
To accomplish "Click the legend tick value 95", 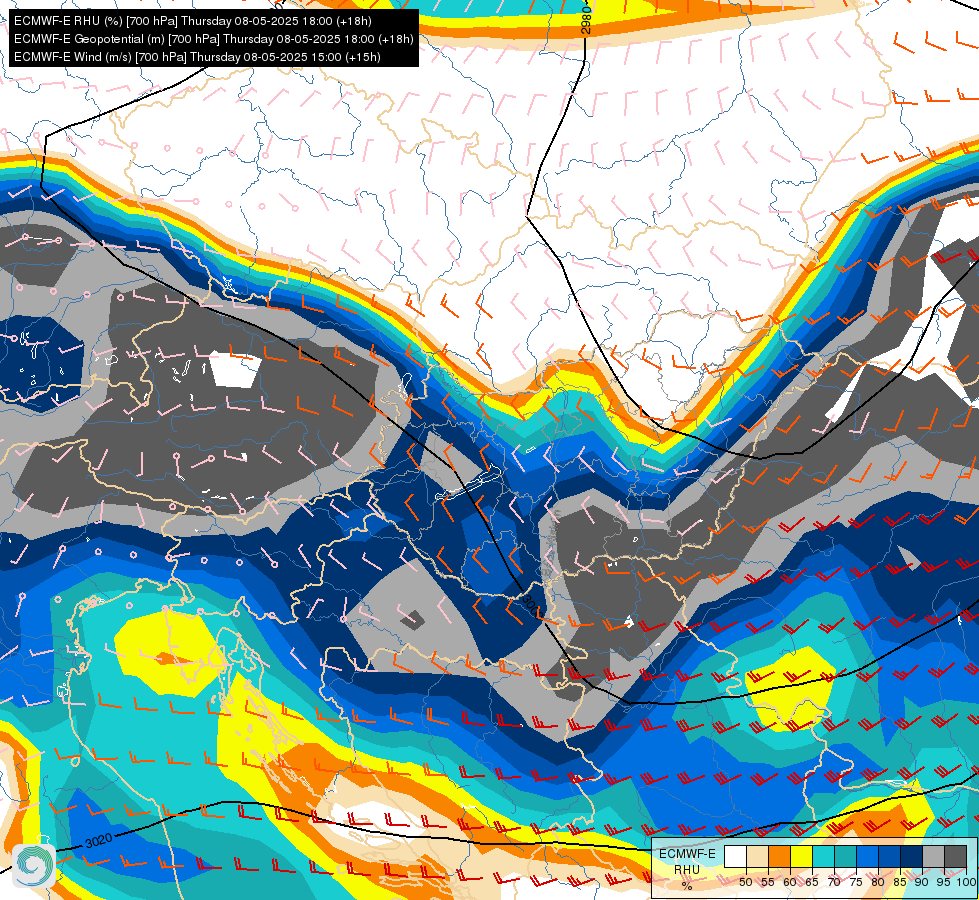I will point(943,883).
